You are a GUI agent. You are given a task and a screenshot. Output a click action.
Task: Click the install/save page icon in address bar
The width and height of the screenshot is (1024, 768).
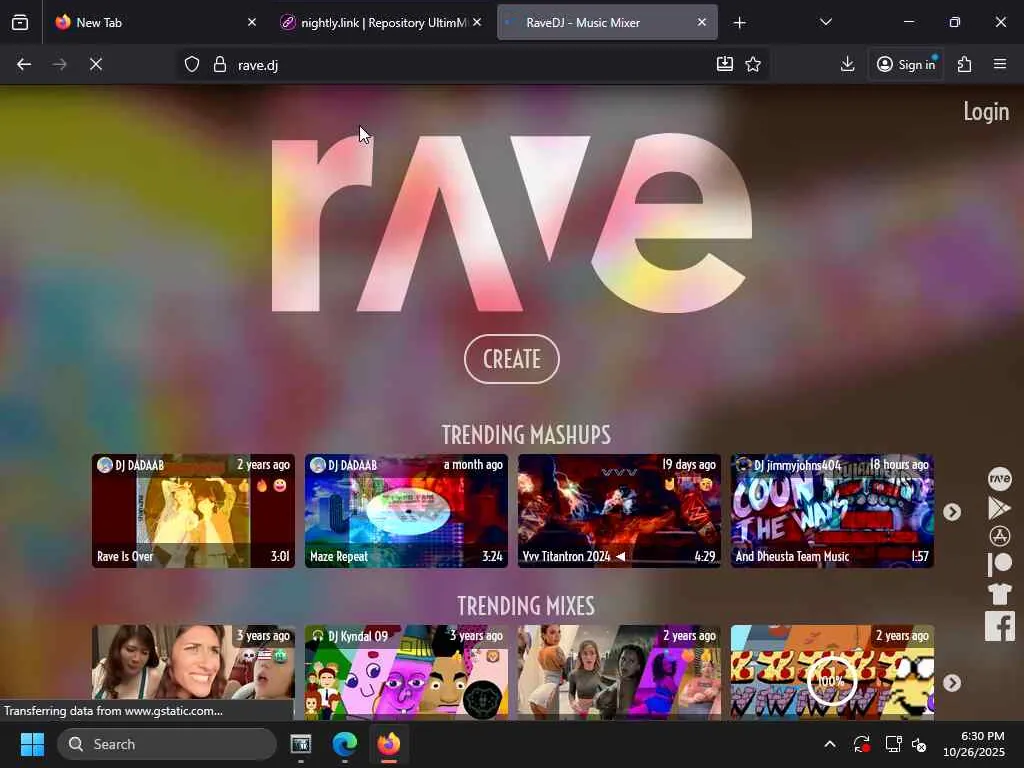click(724, 64)
